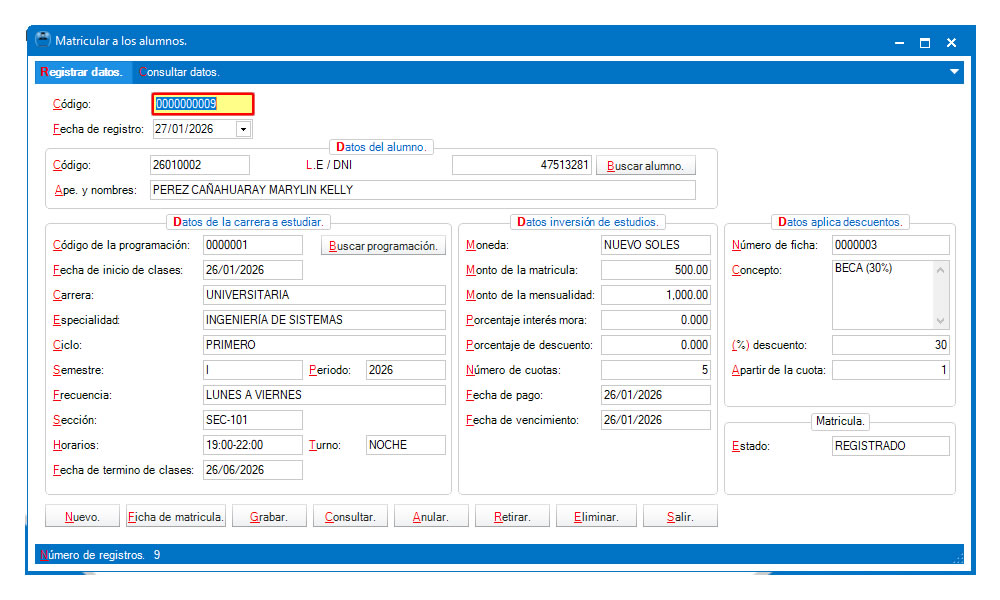Click the Buscar alumno button
Viewport: 1000px width, 600px height.
click(x=645, y=166)
